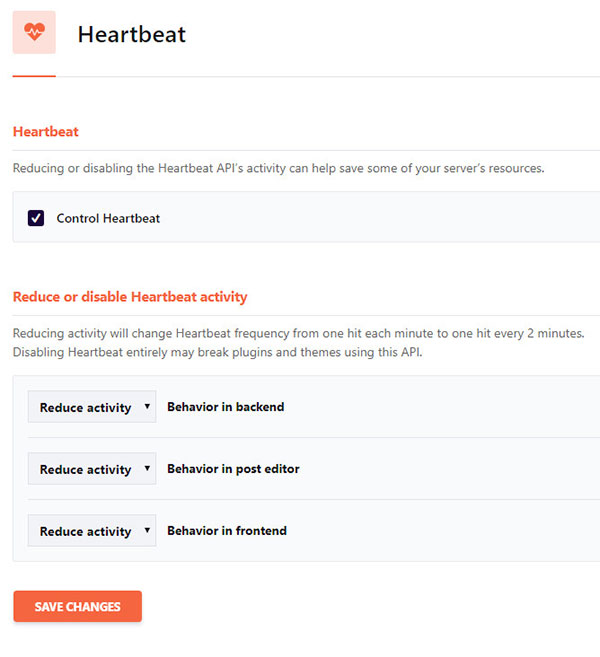The height and width of the screenshot is (657, 600).
Task: Click the Behavior in backend label
Action: tap(225, 407)
